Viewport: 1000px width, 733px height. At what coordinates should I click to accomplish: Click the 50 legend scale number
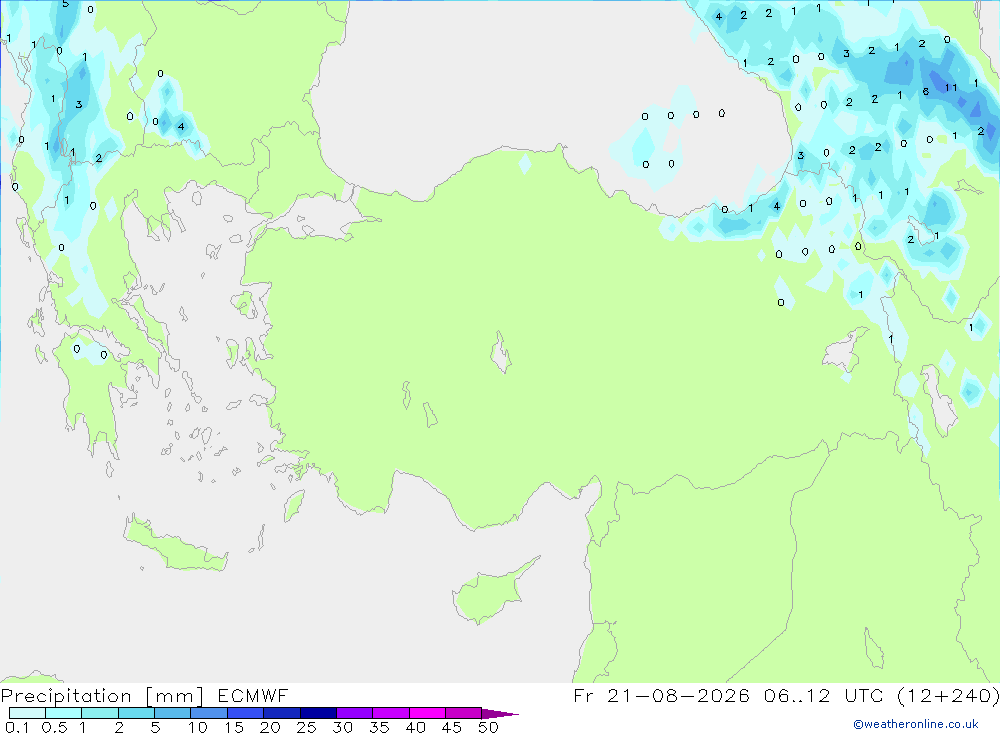click(488, 727)
